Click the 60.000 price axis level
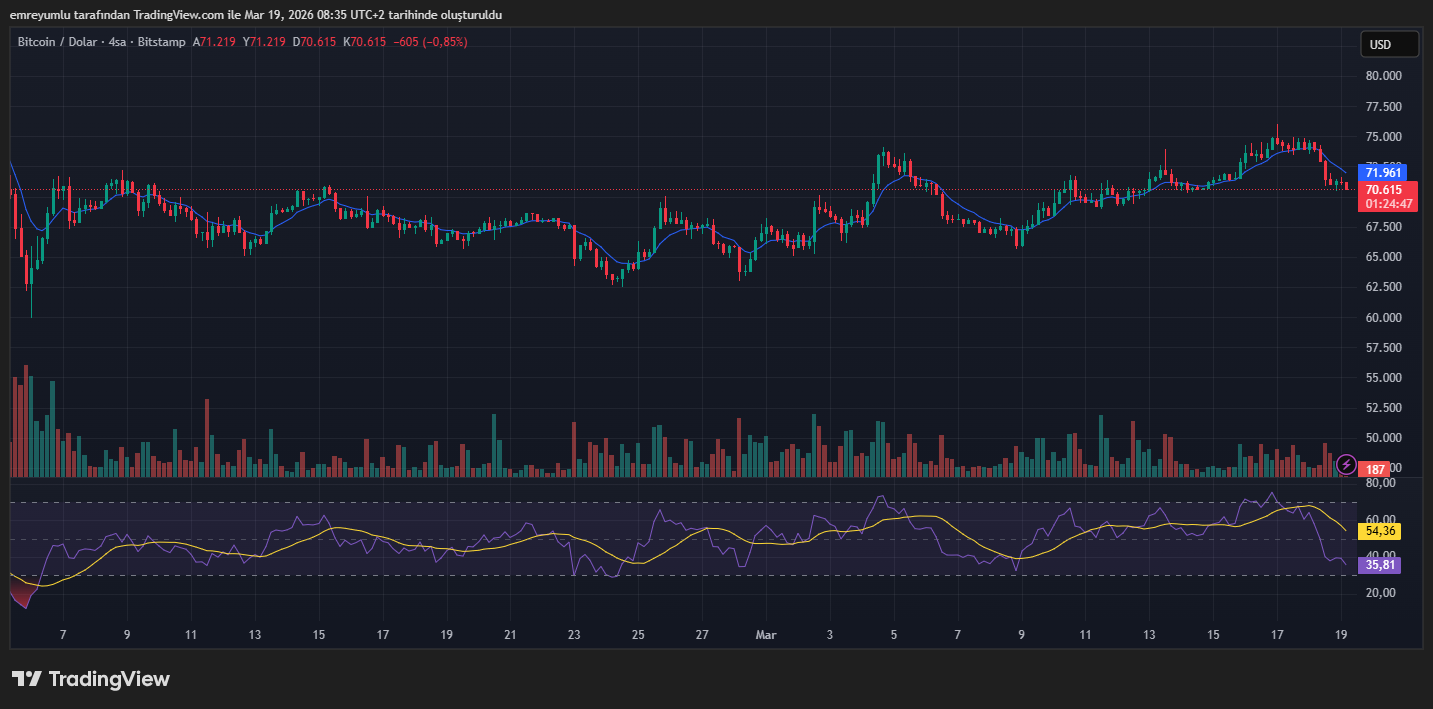 point(1383,318)
